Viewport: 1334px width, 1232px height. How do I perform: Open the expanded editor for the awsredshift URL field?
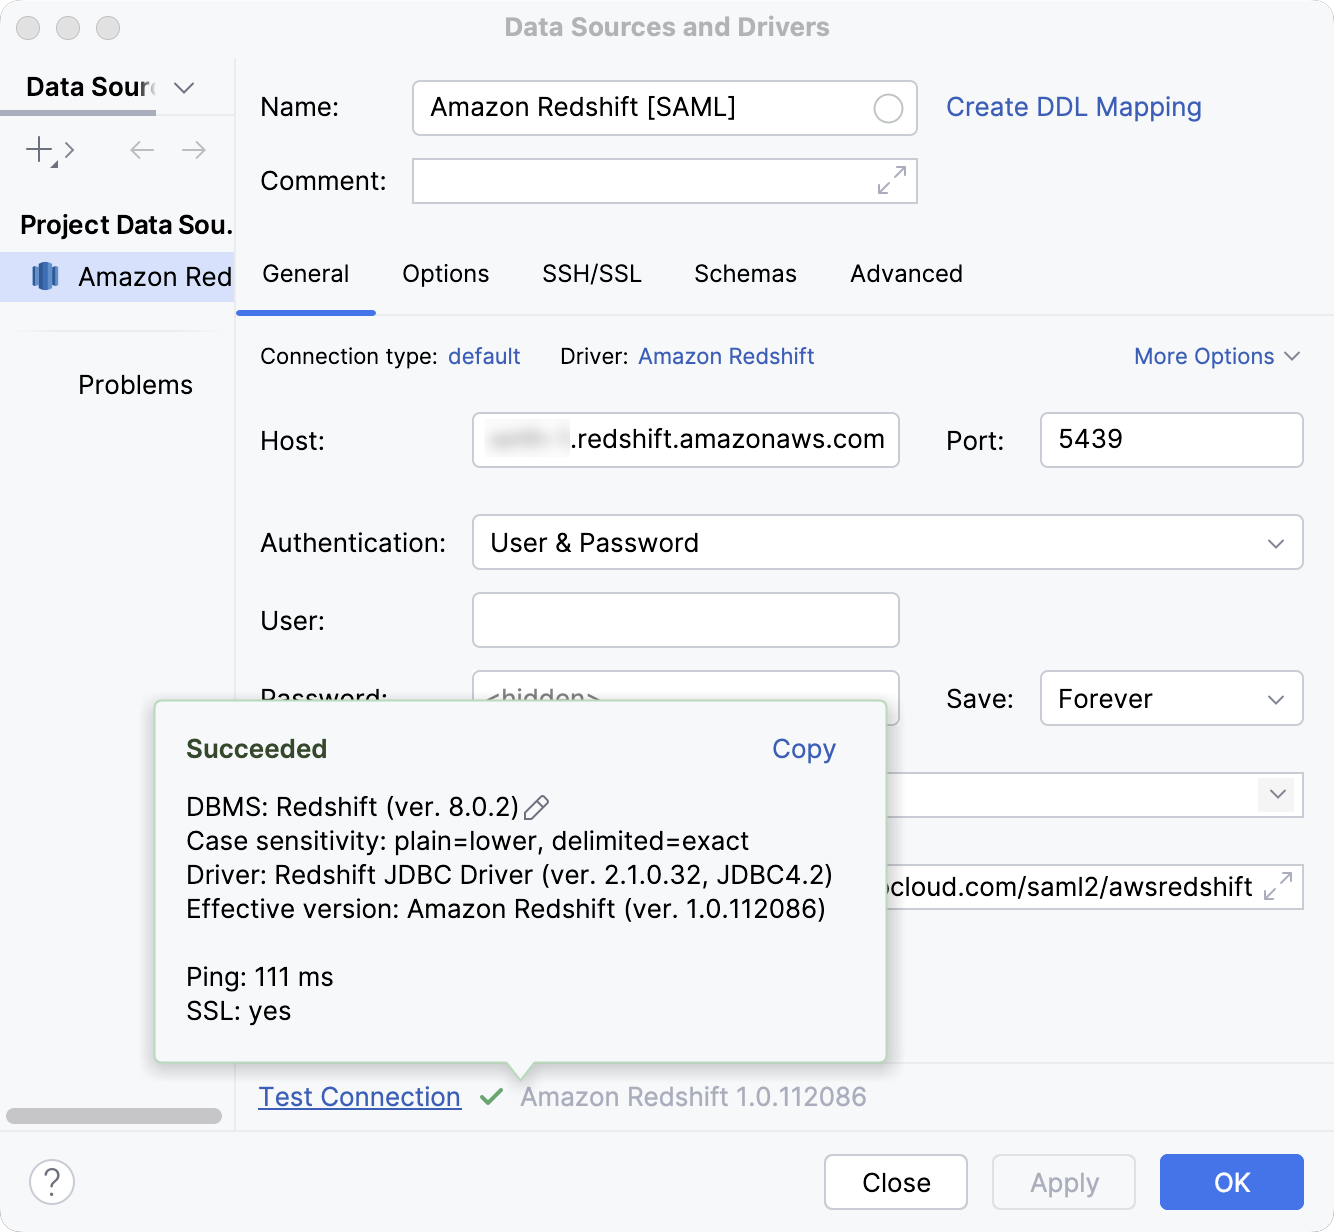[x=1277, y=886]
